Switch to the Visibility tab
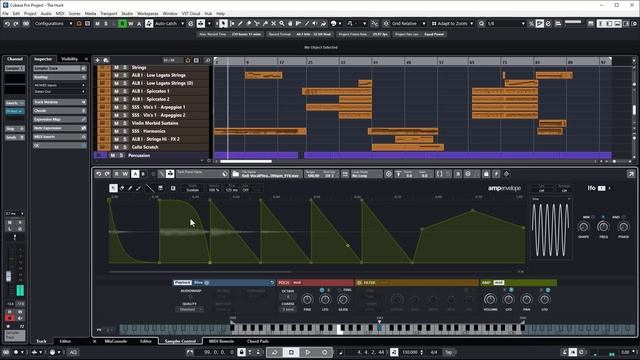The image size is (640, 360). pyautogui.click(x=69, y=59)
